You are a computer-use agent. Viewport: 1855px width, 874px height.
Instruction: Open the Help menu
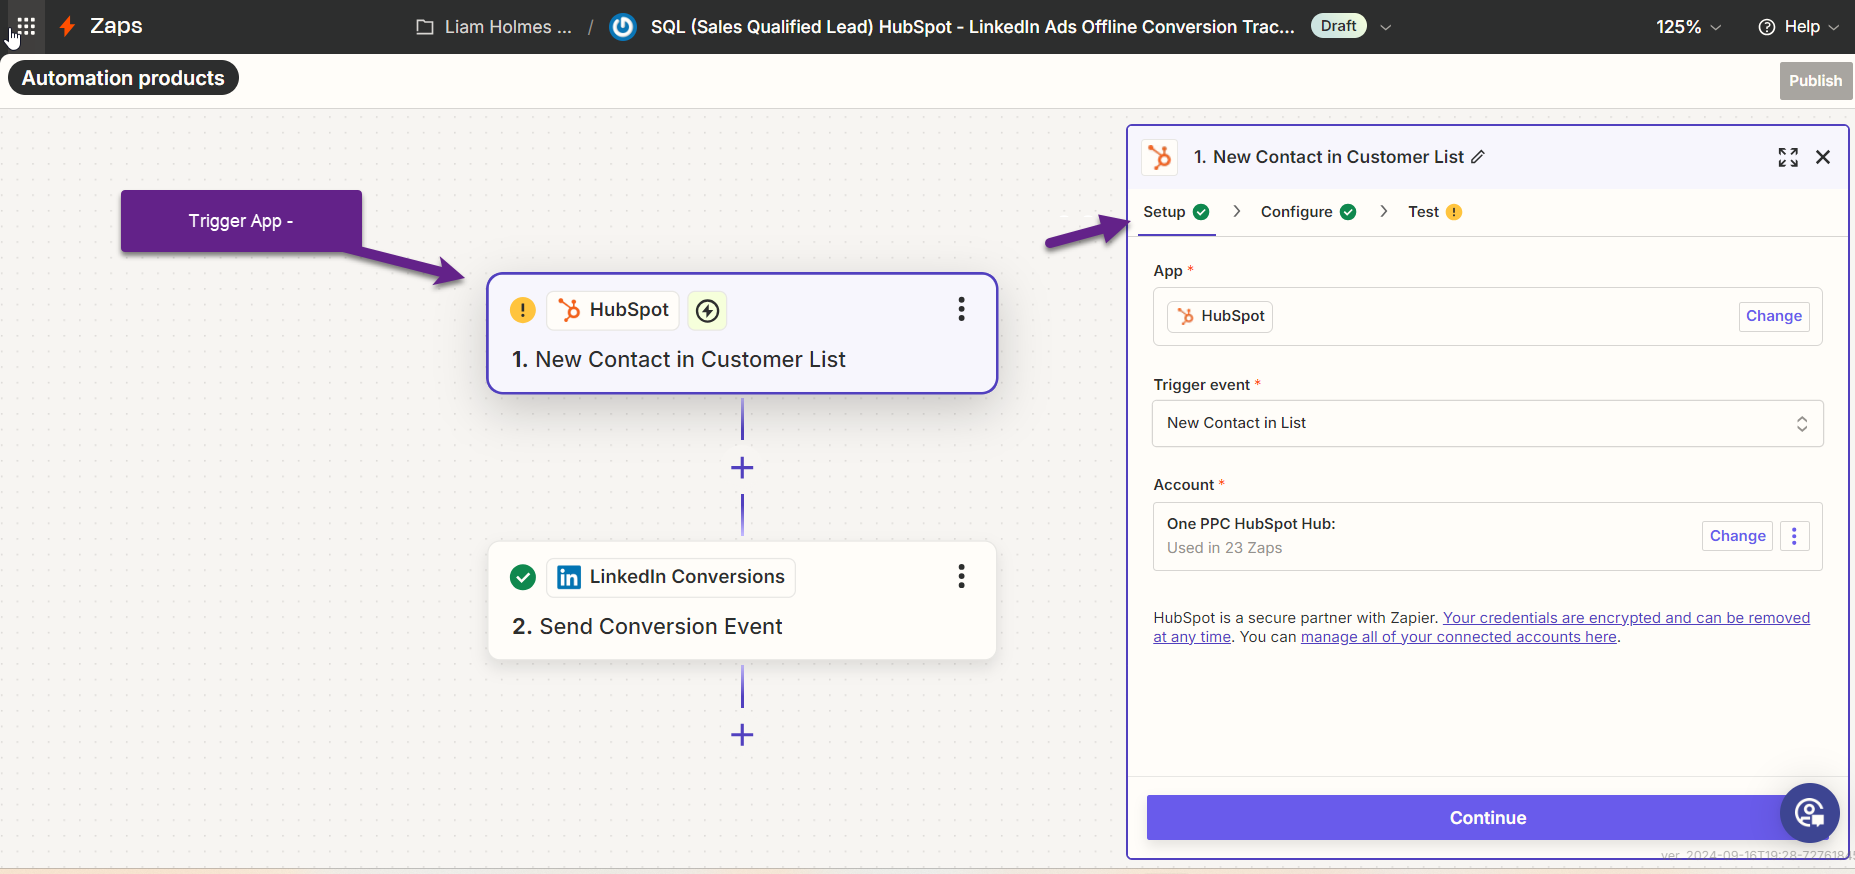[x=1798, y=27]
